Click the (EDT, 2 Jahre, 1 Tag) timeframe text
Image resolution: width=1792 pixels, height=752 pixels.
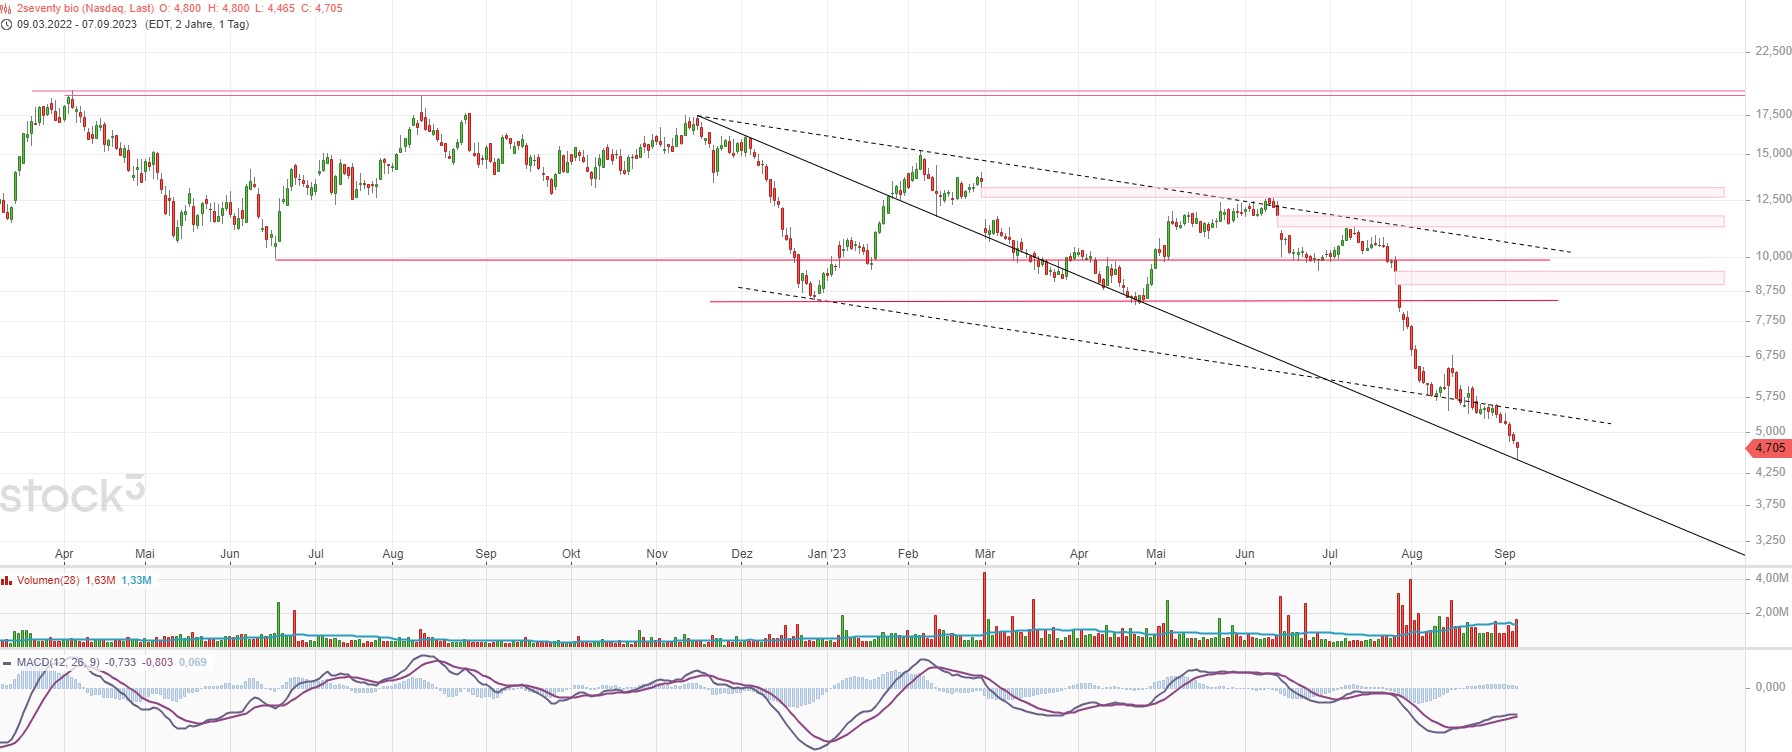pyautogui.click(x=197, y=24)
